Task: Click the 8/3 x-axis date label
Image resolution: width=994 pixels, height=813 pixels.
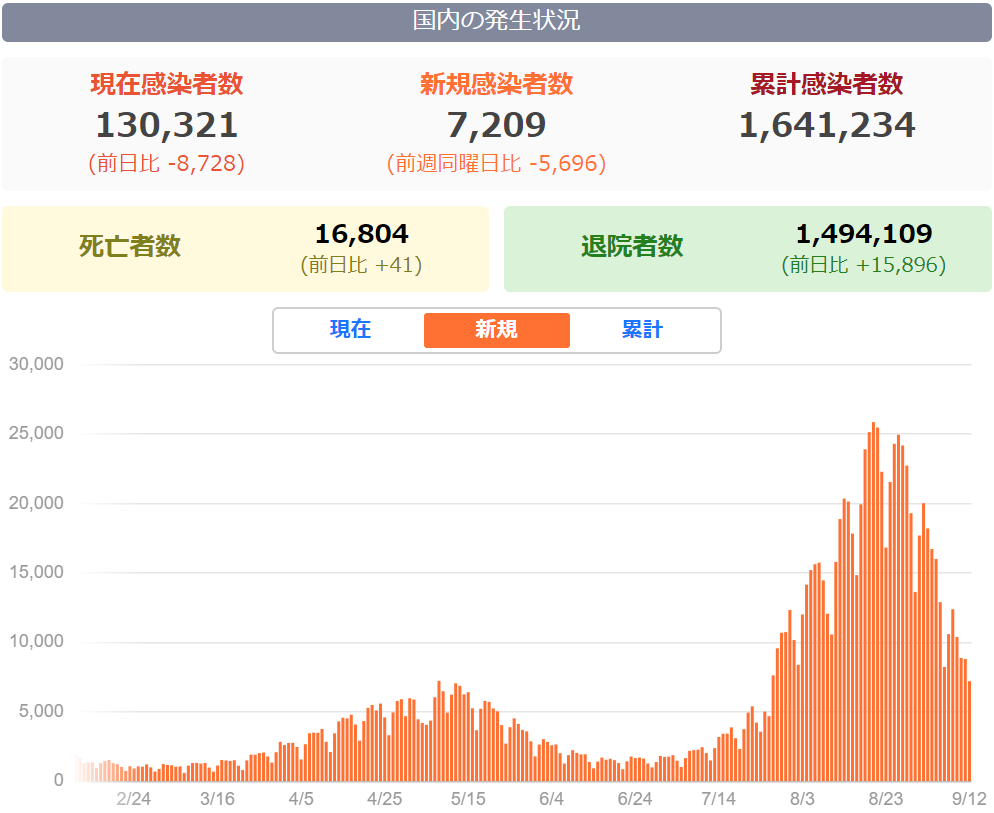Action: coord(802,798)
